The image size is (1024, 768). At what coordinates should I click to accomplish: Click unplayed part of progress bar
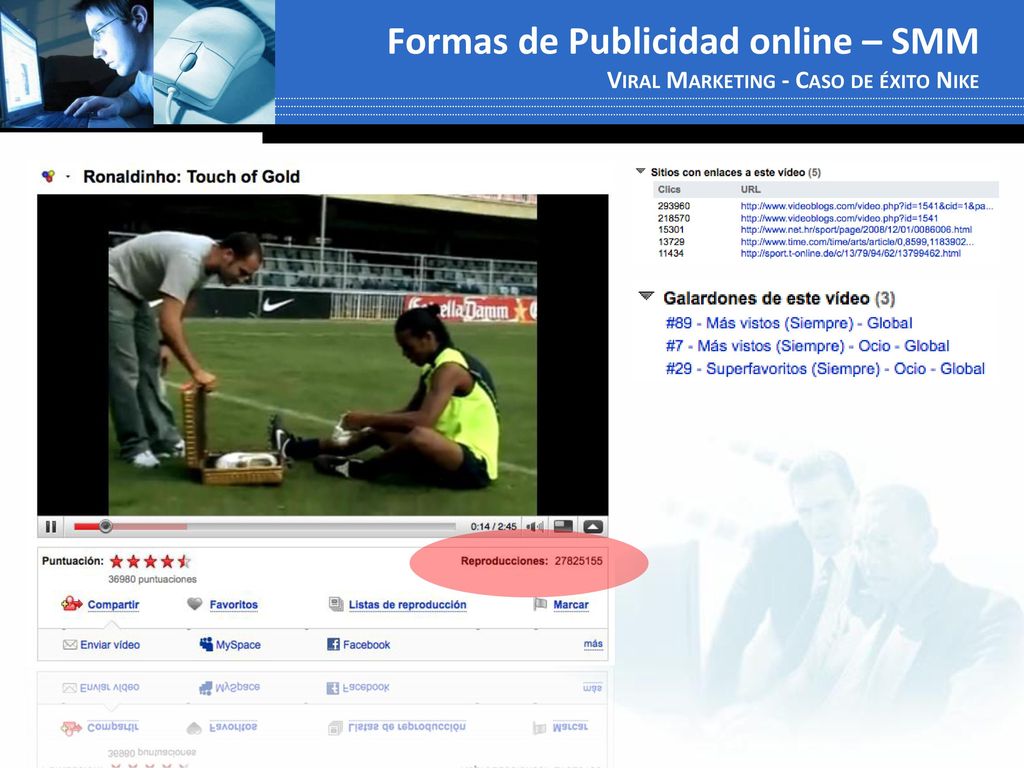320,526
